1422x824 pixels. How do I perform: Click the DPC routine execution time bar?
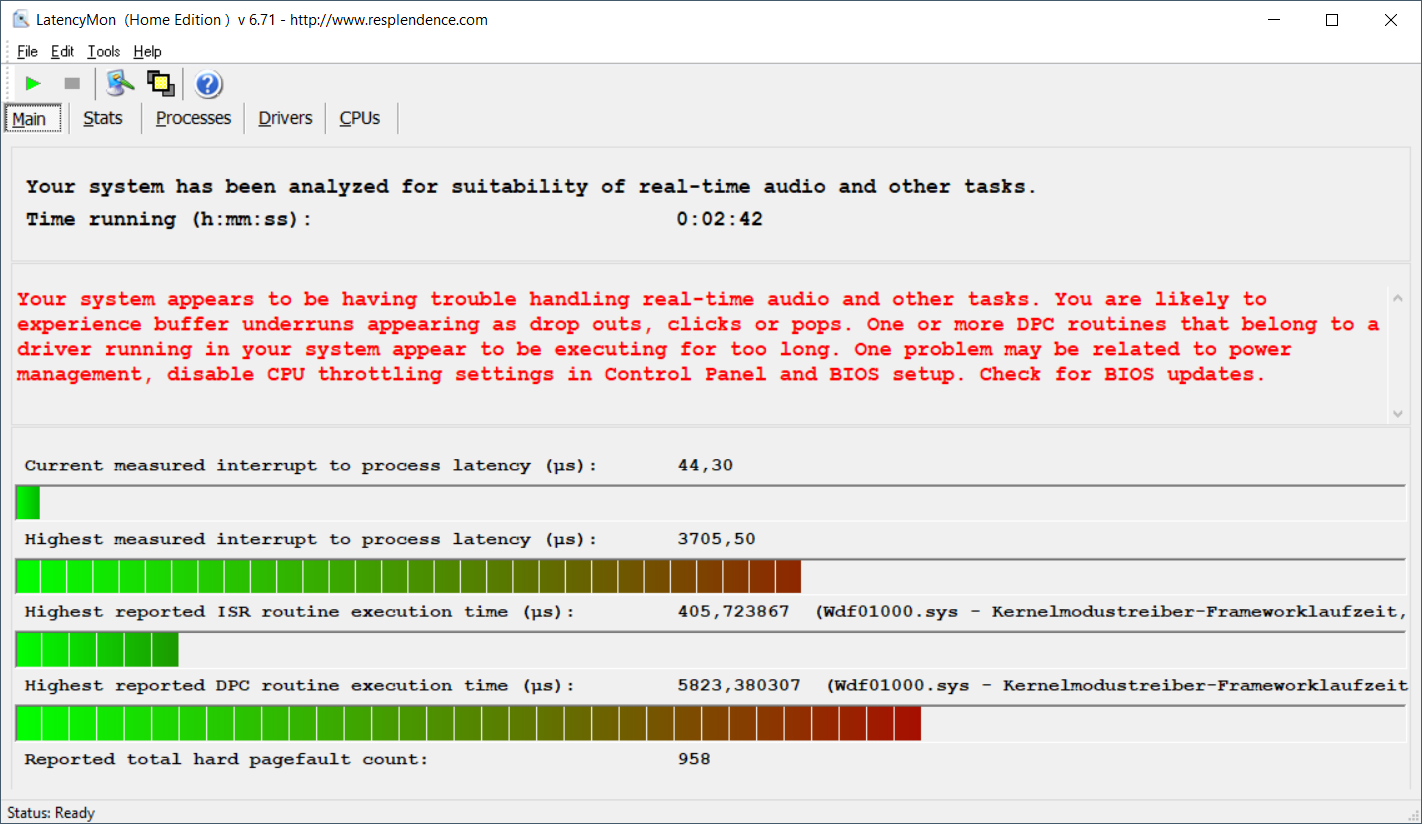coord(712,723)
